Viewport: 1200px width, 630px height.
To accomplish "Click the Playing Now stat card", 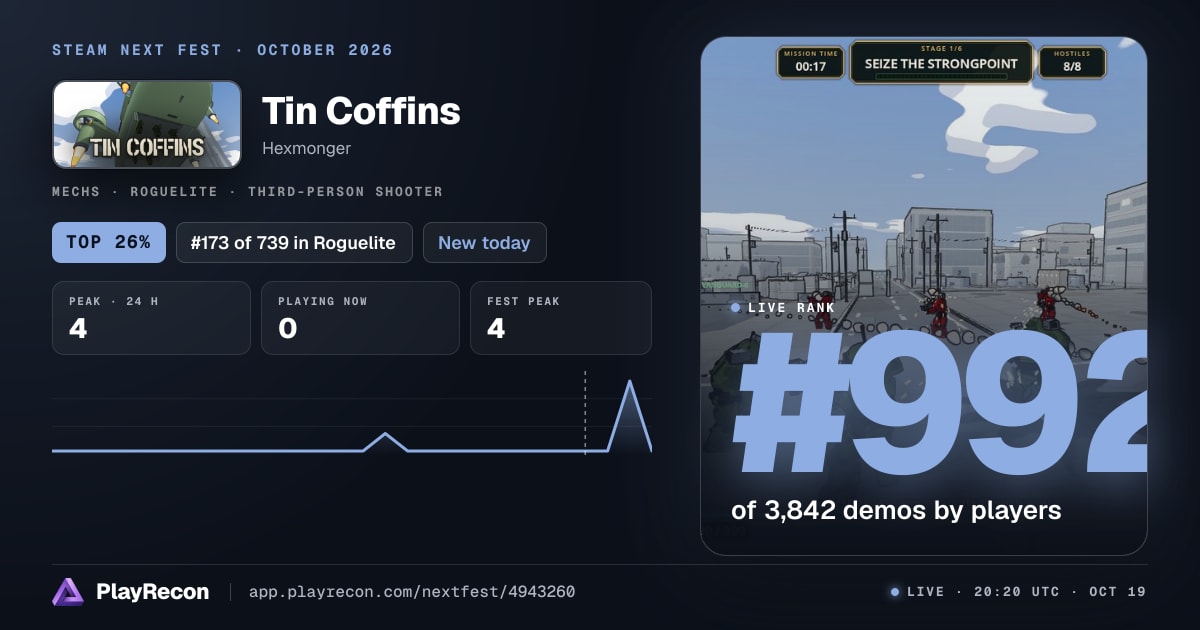I will click(360, 318).
